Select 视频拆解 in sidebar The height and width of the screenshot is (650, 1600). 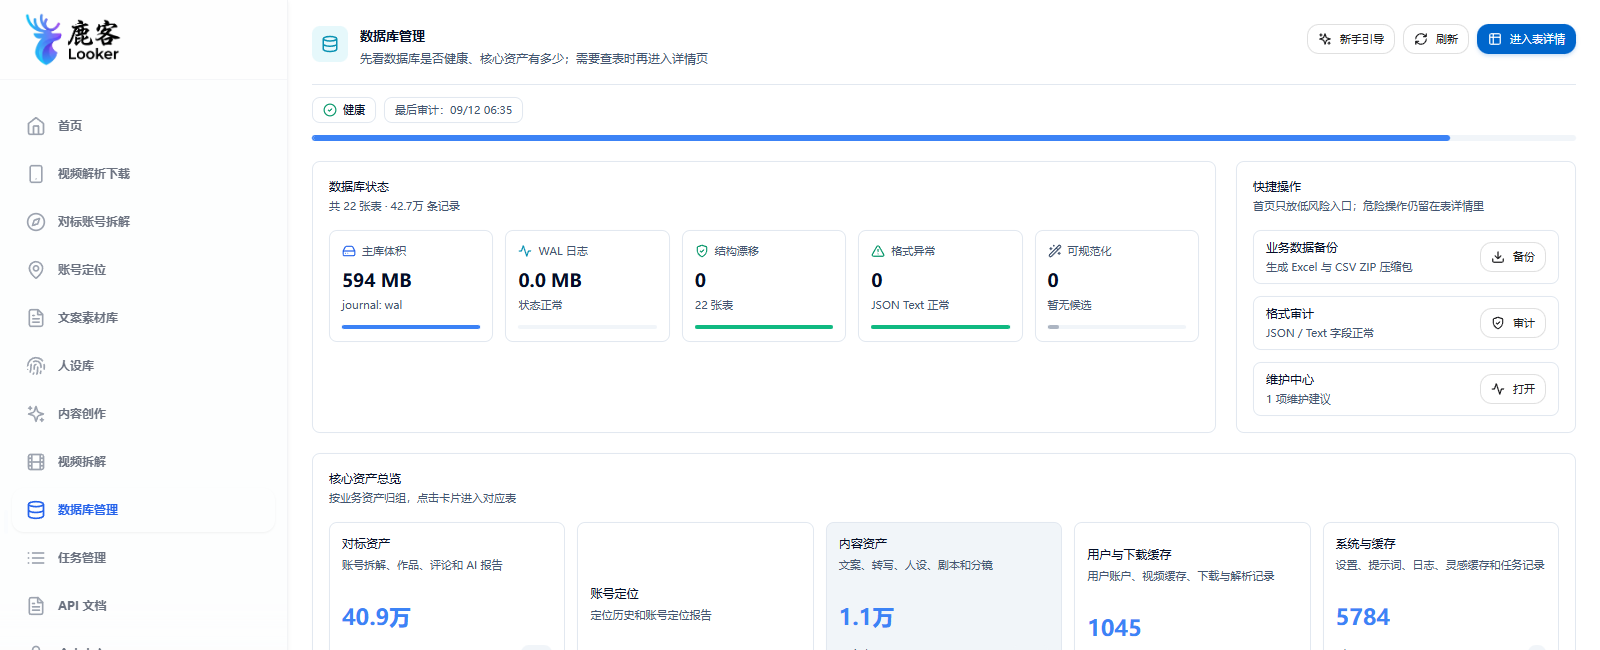coord(144,462)
